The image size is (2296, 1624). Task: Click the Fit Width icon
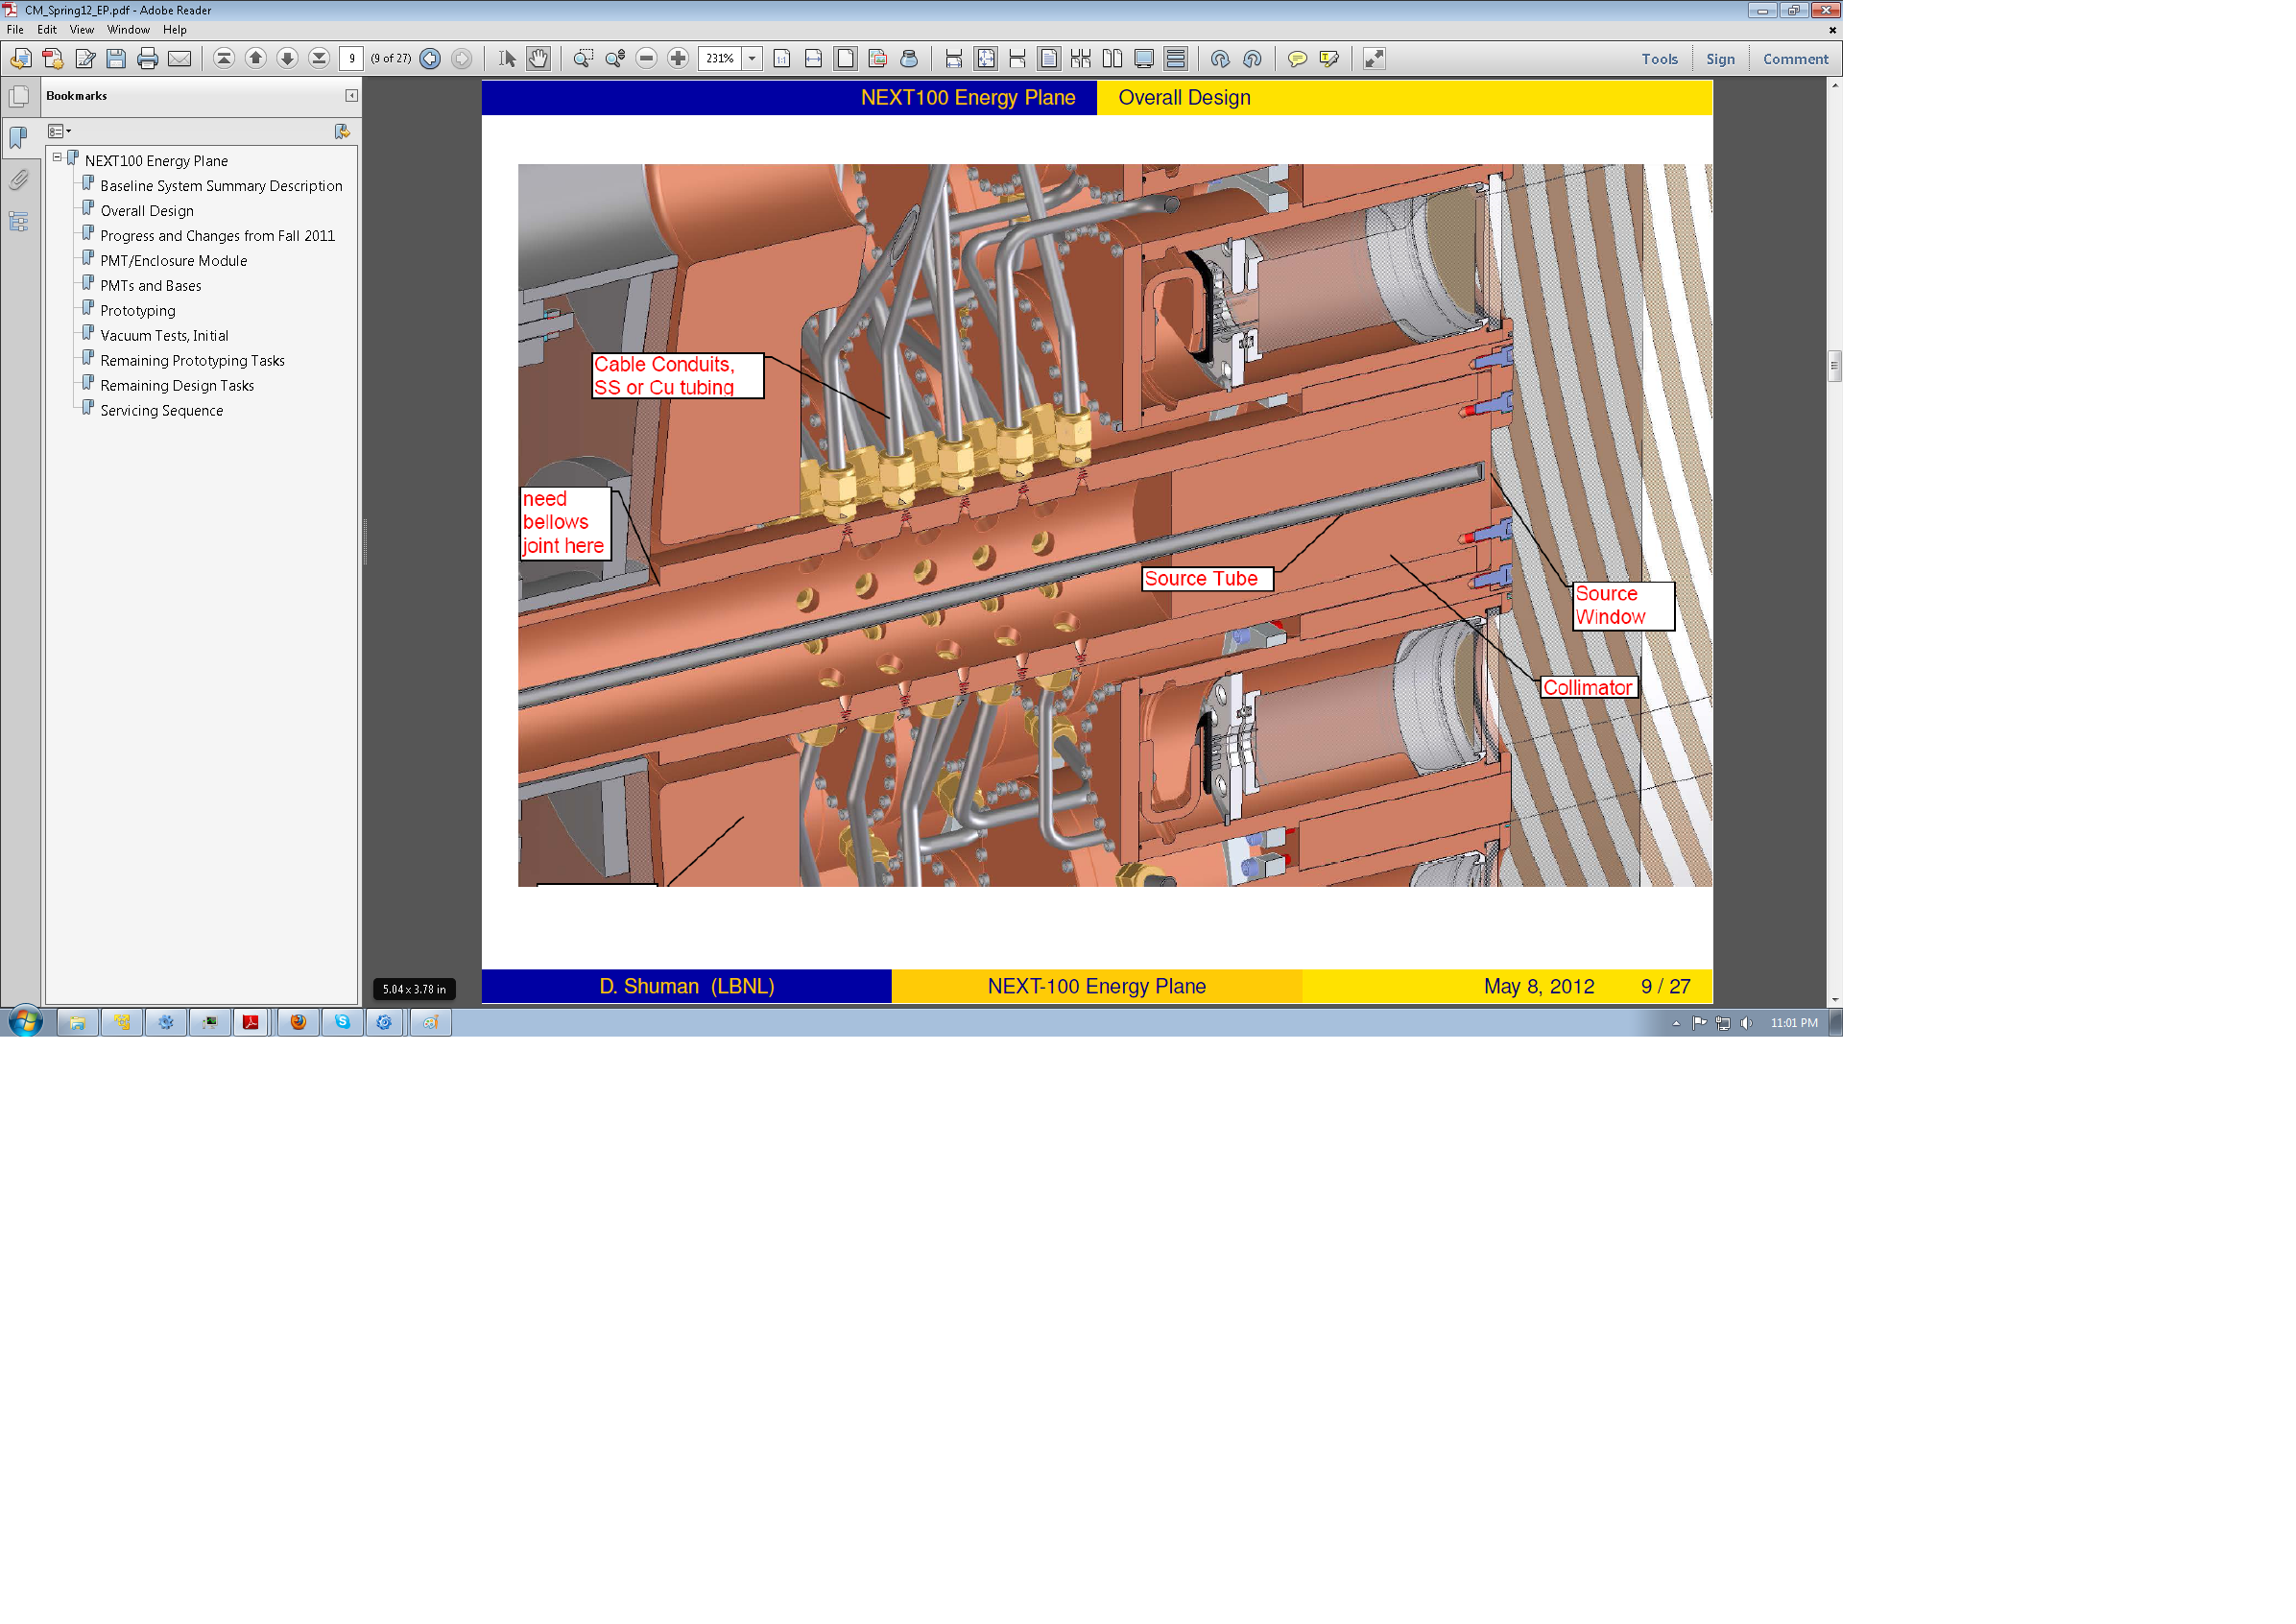click(x=814, y=59)
